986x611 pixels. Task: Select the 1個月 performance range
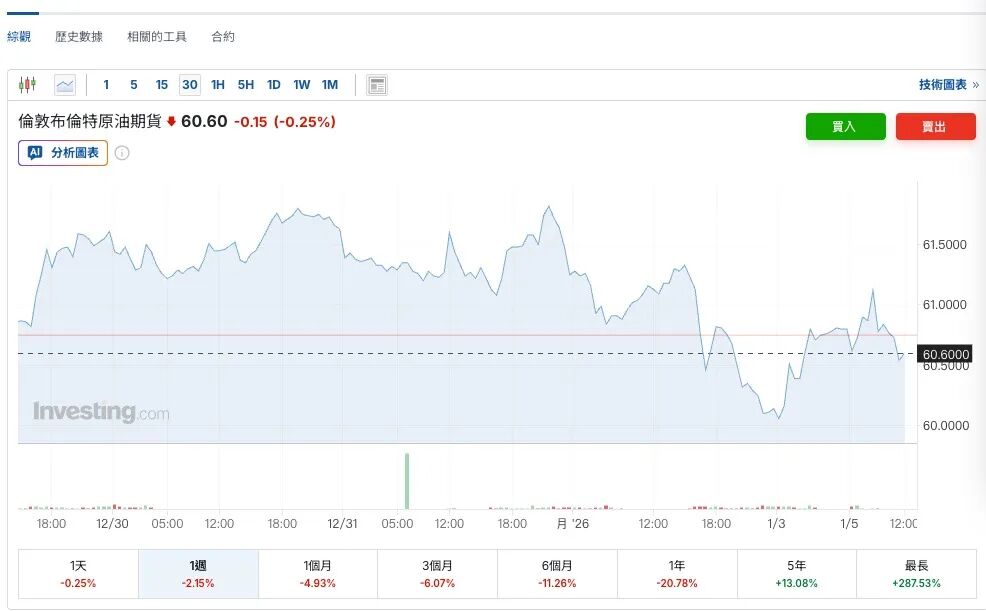(x=318, y=573)
